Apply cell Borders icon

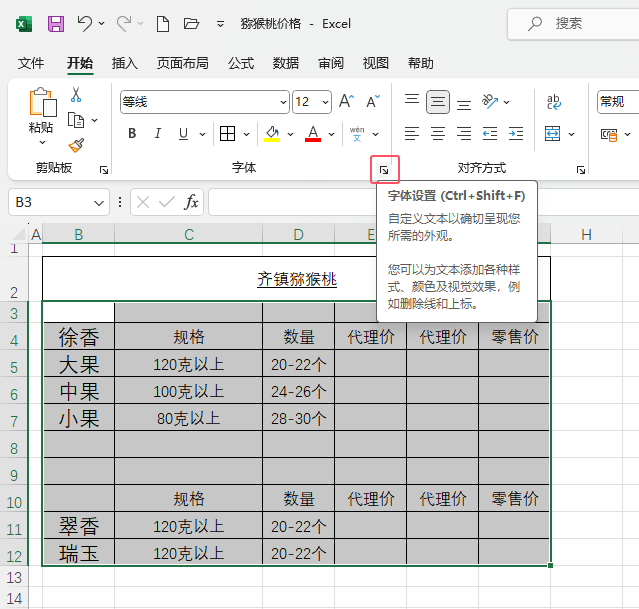(227, 133)
